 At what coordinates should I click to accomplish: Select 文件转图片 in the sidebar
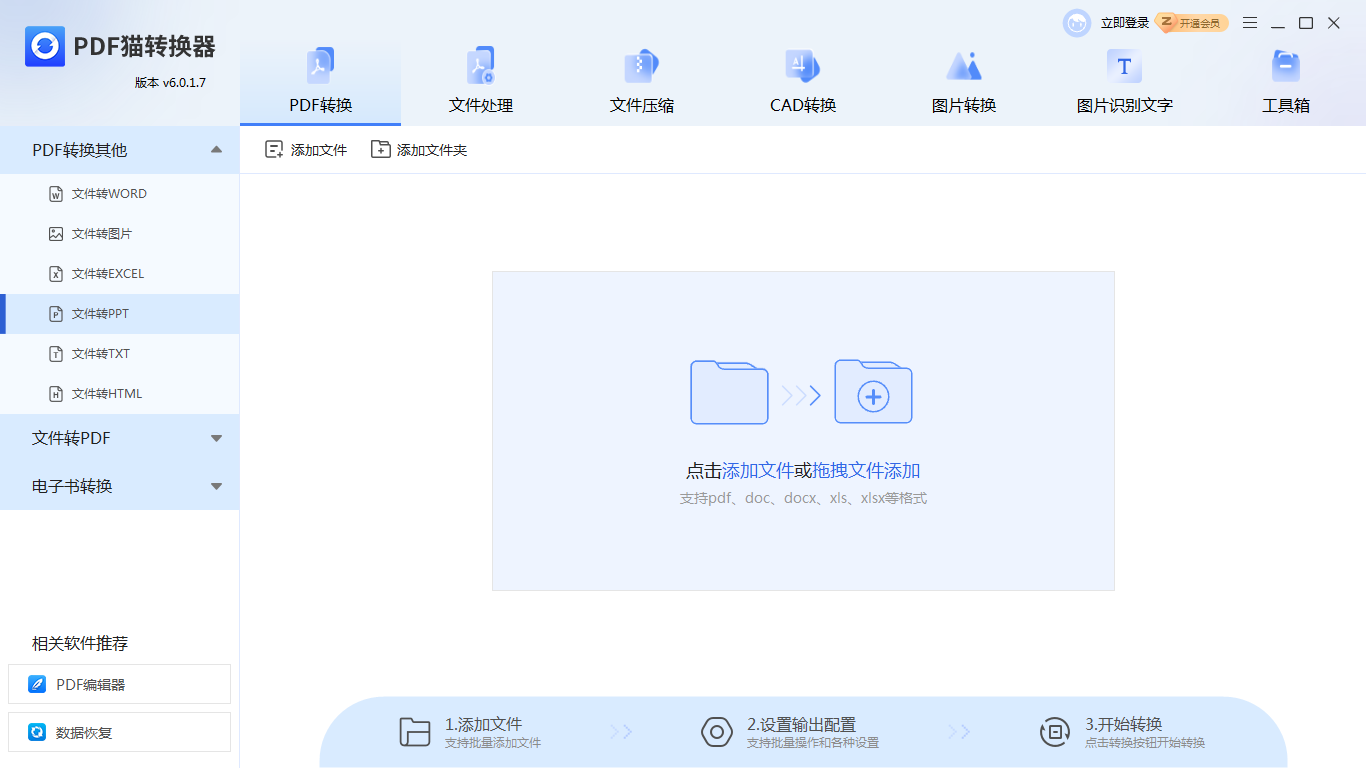click(x=119, y=234)
